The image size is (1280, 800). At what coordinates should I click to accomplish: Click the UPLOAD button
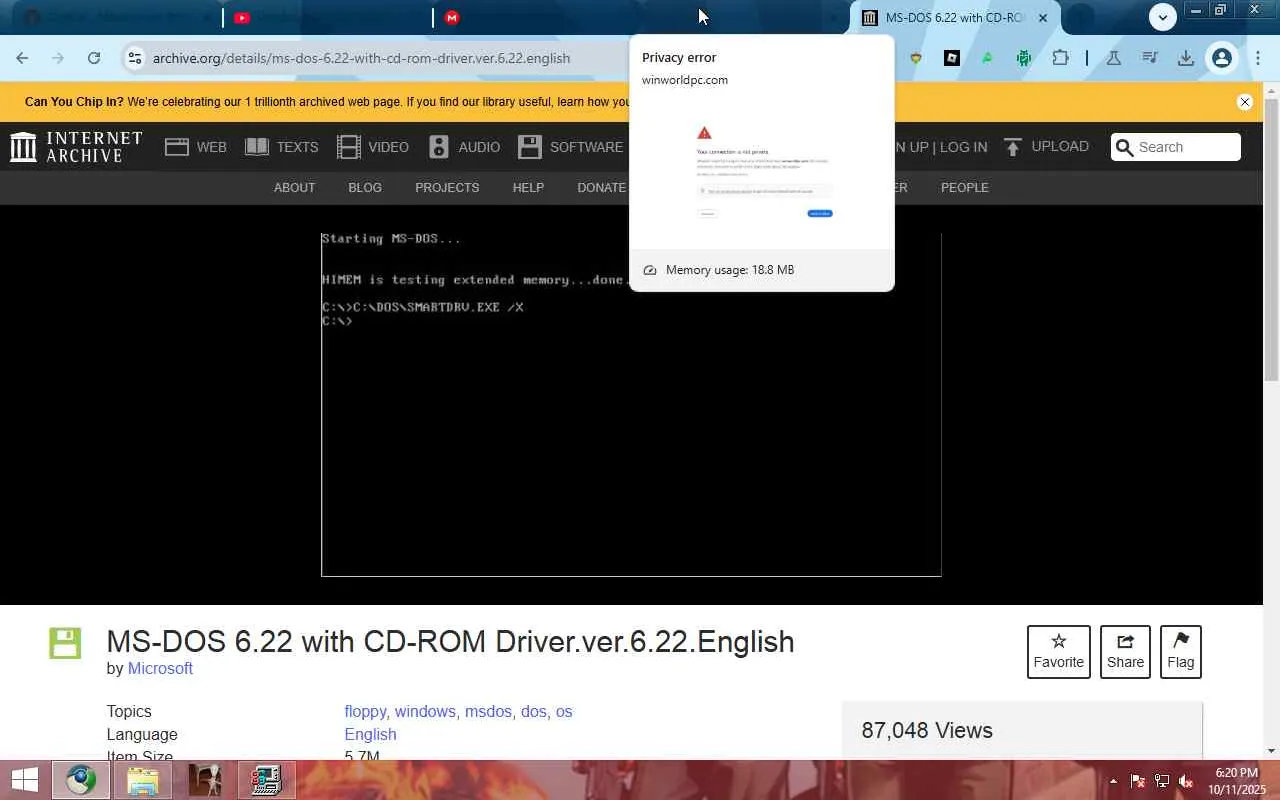1046,147
